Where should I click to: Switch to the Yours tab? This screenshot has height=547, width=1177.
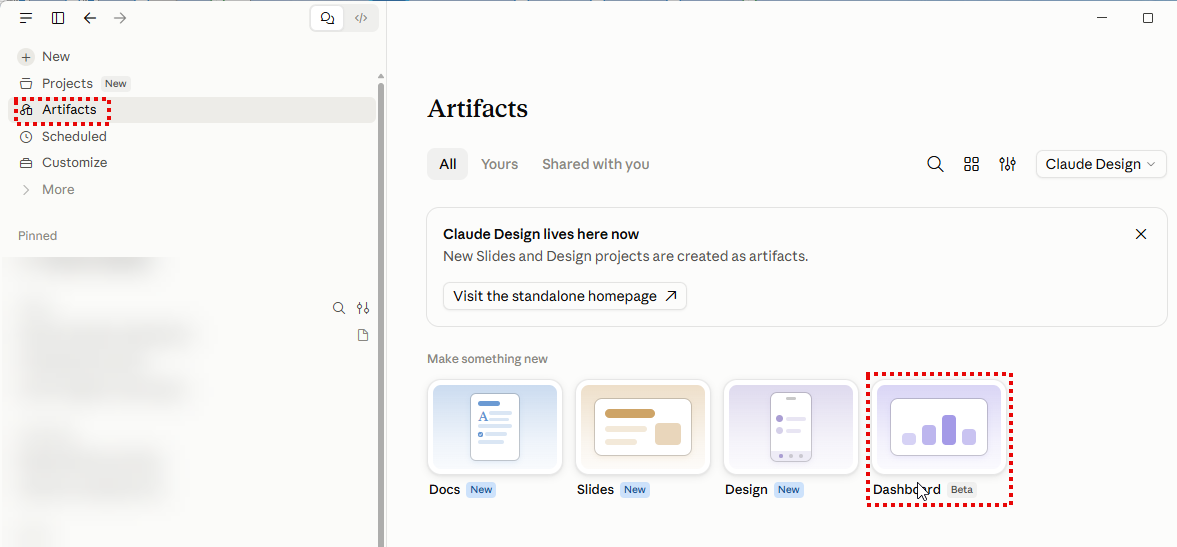[x=499, y=164]
